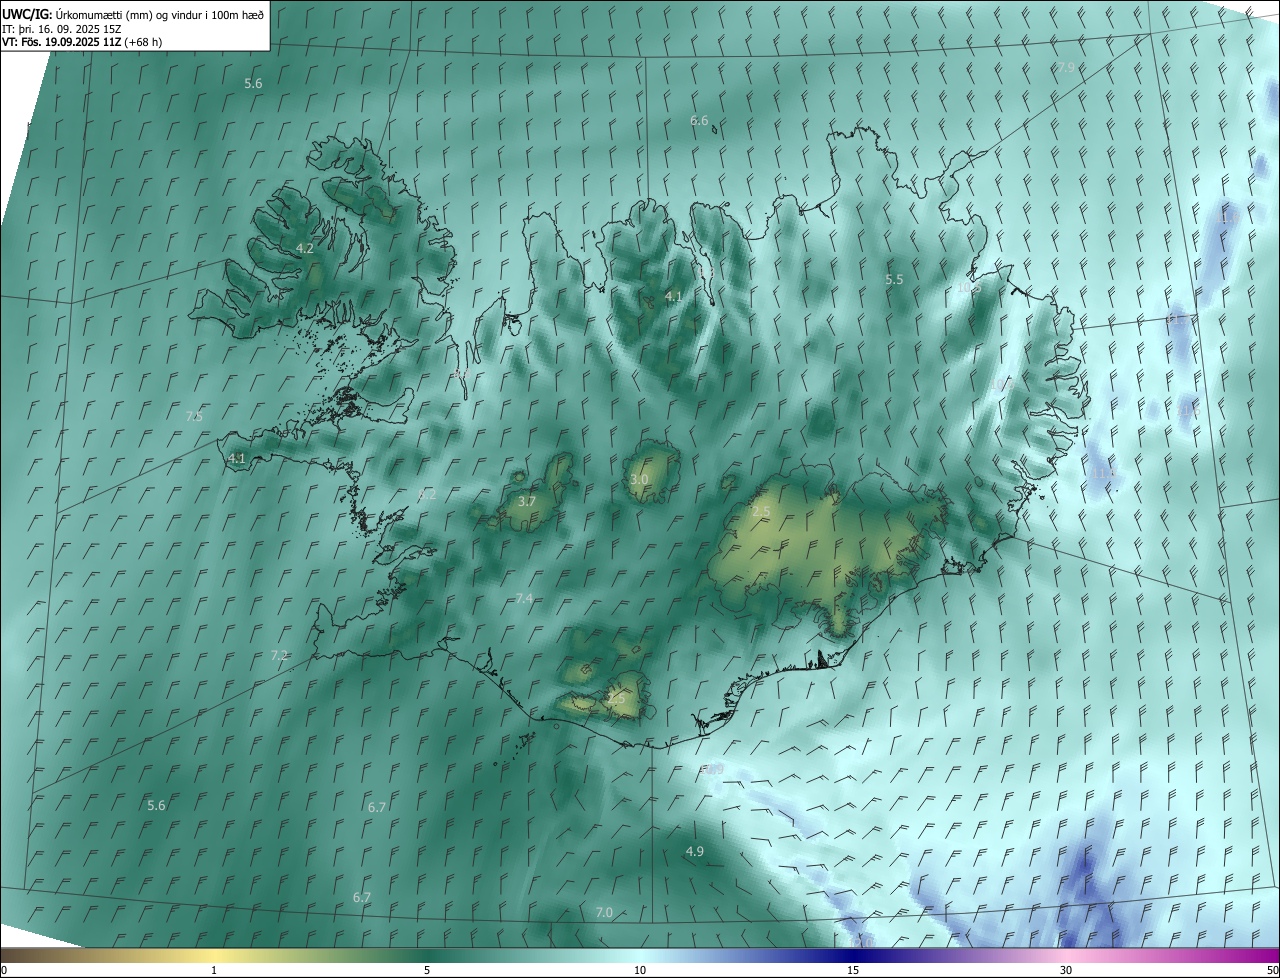Click the faint 8.2 value in west Iceland
The width and height of the screenshot is (1280, 978).
tap(427, 495)
